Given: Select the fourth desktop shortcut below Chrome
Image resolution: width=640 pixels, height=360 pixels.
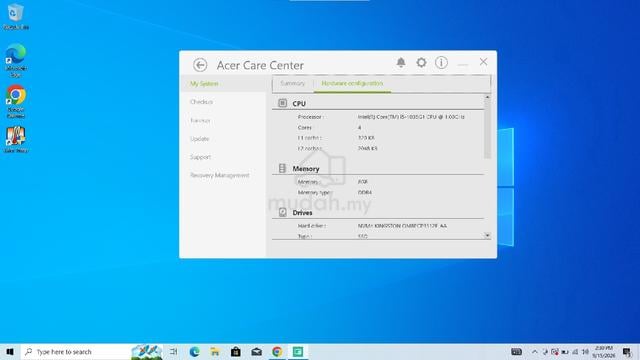Looking at the screenshot, I should pyautogui.click(x=16, y=140).
